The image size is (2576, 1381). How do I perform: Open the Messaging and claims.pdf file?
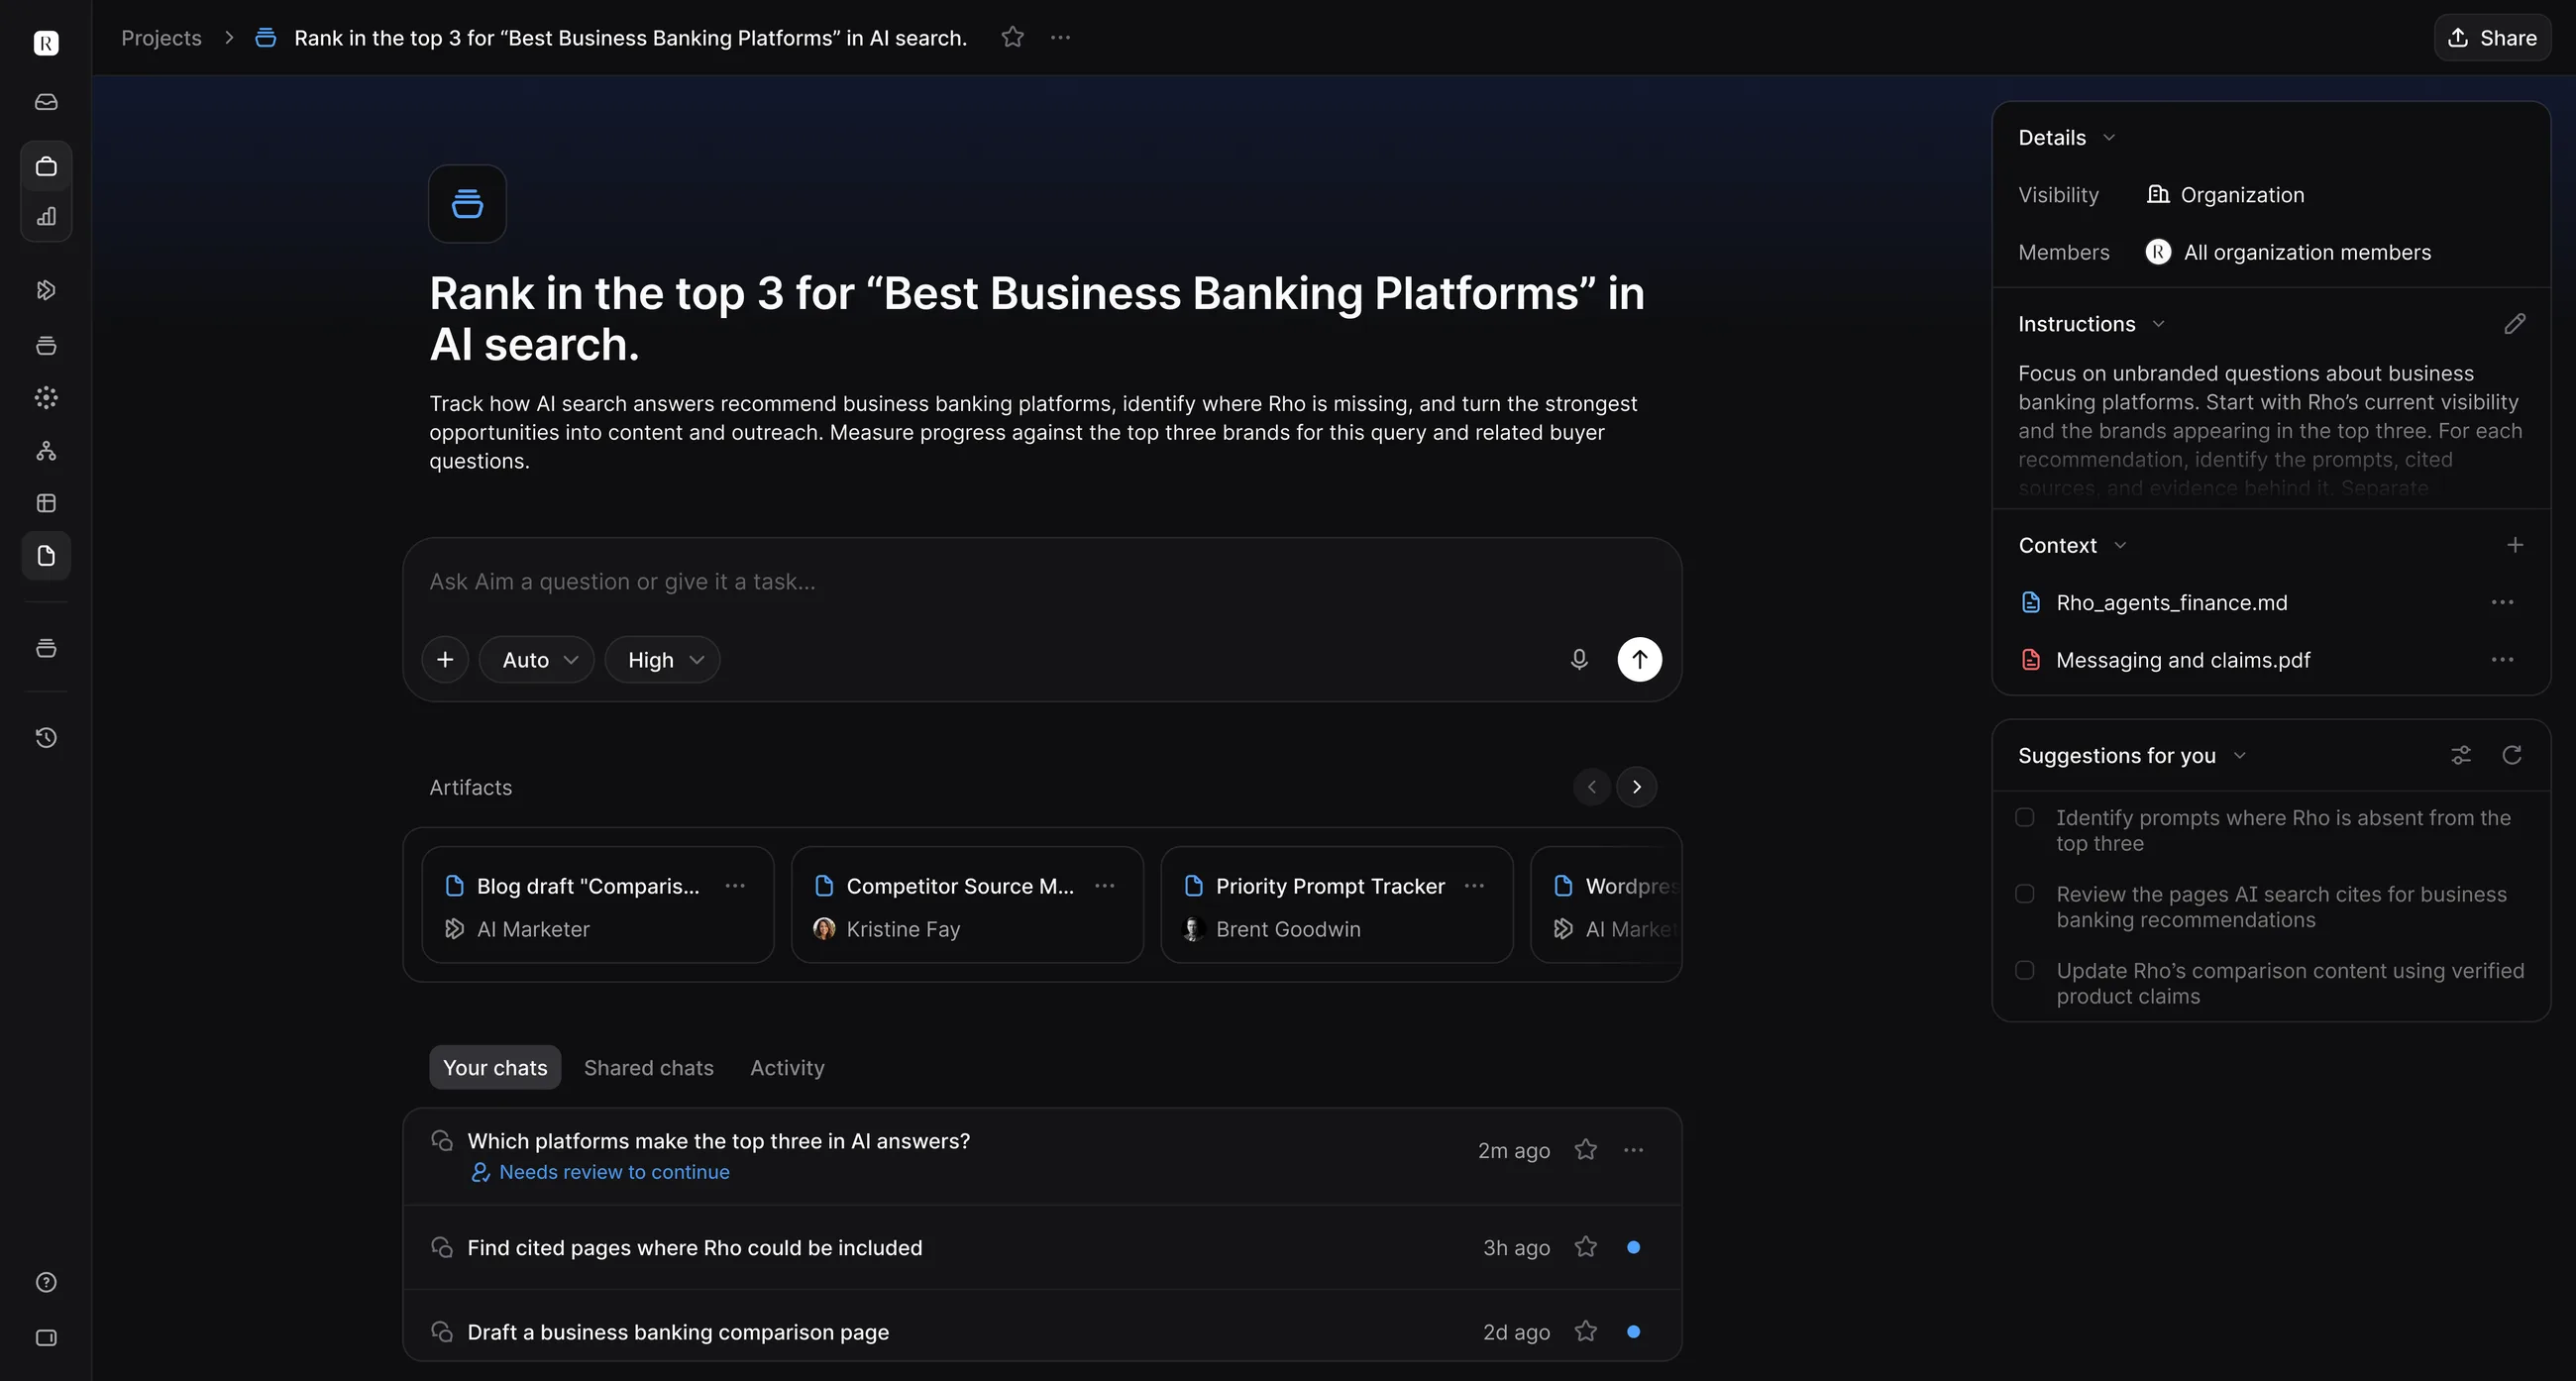point(2182,660)
